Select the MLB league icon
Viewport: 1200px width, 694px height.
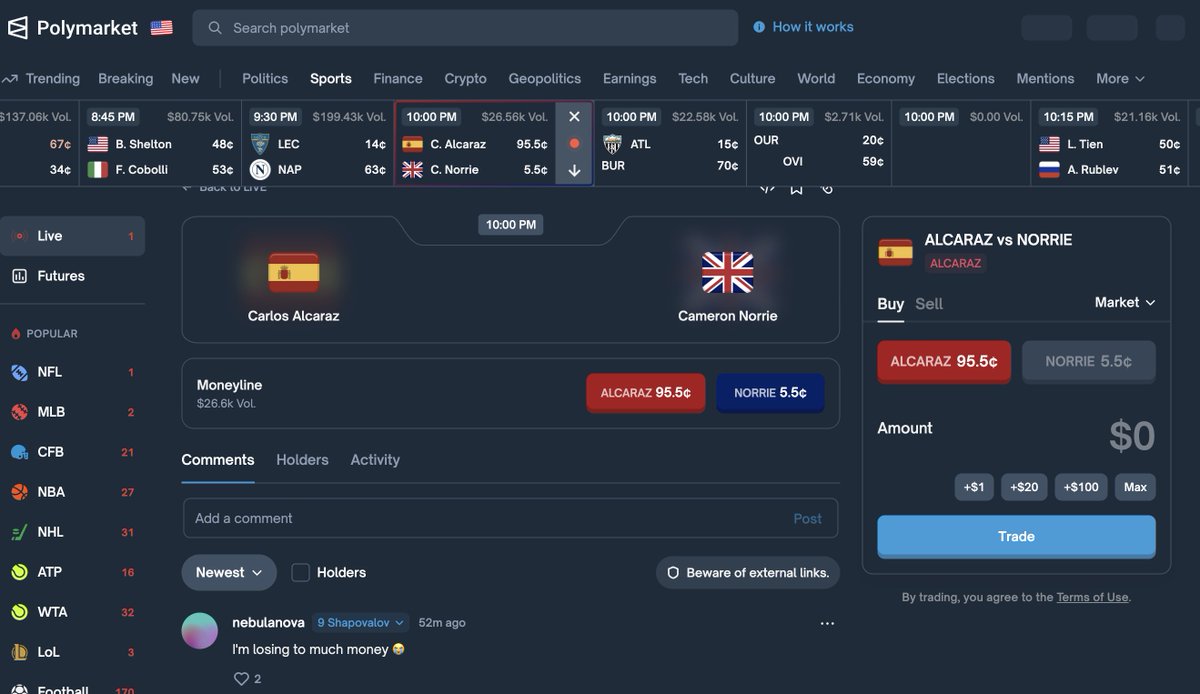coord(19,412)
